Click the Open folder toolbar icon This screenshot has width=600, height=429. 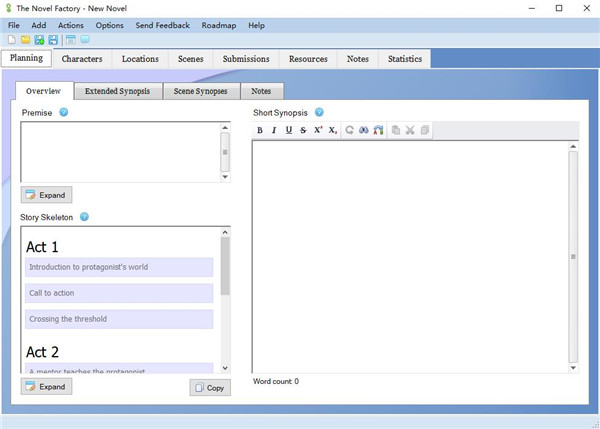(25, 40)
